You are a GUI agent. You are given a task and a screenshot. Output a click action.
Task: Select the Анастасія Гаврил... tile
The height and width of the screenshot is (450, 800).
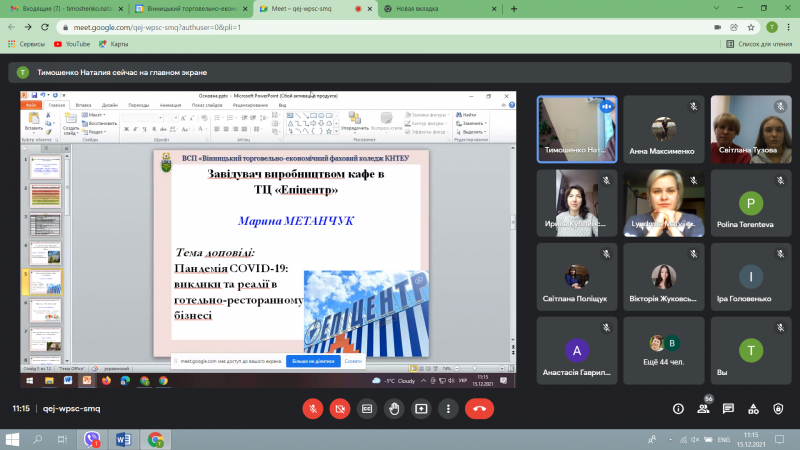tap(577, 351)
